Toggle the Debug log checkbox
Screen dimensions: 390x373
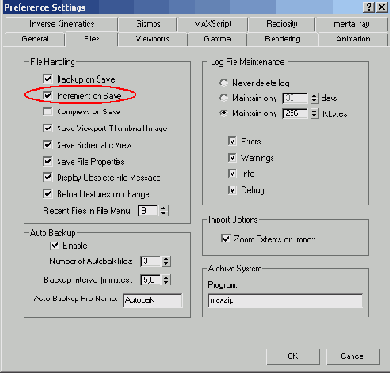click(x=232, y=190)
